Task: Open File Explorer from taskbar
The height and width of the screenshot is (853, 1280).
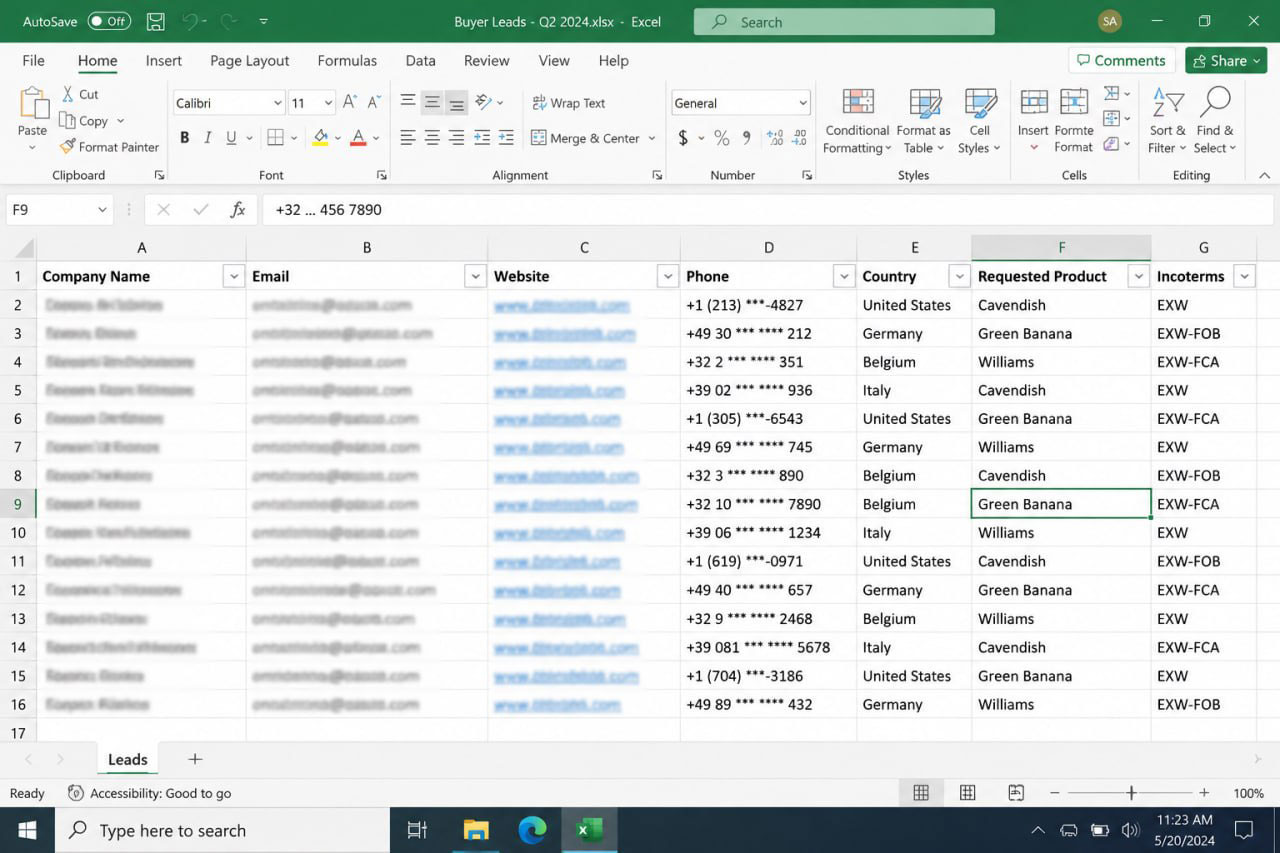Action: (x=476, y=830)
